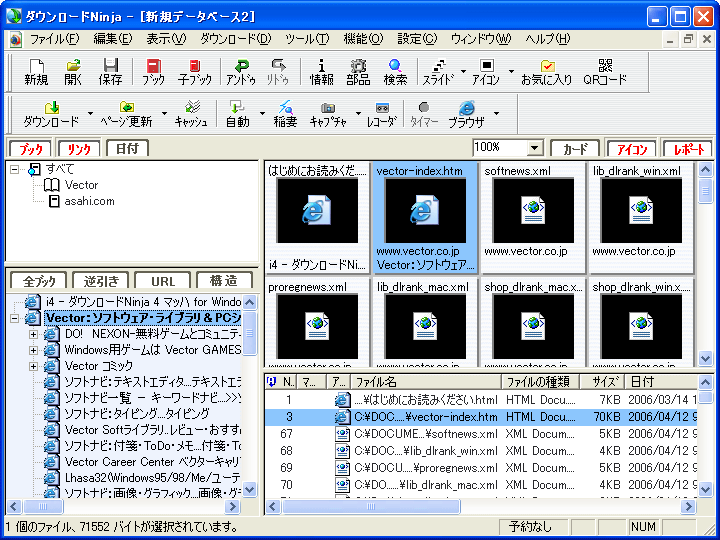Sort by 日付 column header

point(661,382)
